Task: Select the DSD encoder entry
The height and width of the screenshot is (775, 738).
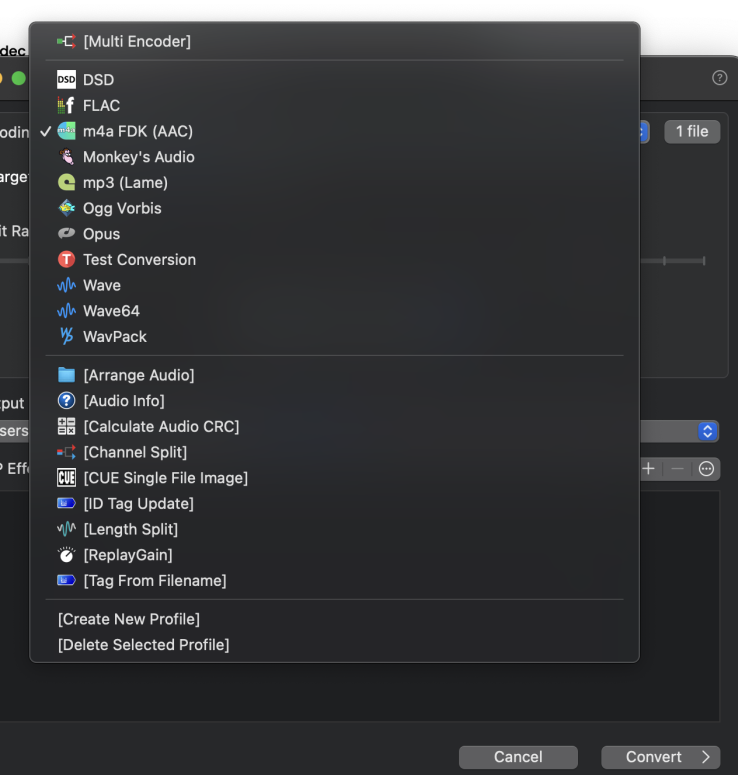Action: (x=334, y=80)
